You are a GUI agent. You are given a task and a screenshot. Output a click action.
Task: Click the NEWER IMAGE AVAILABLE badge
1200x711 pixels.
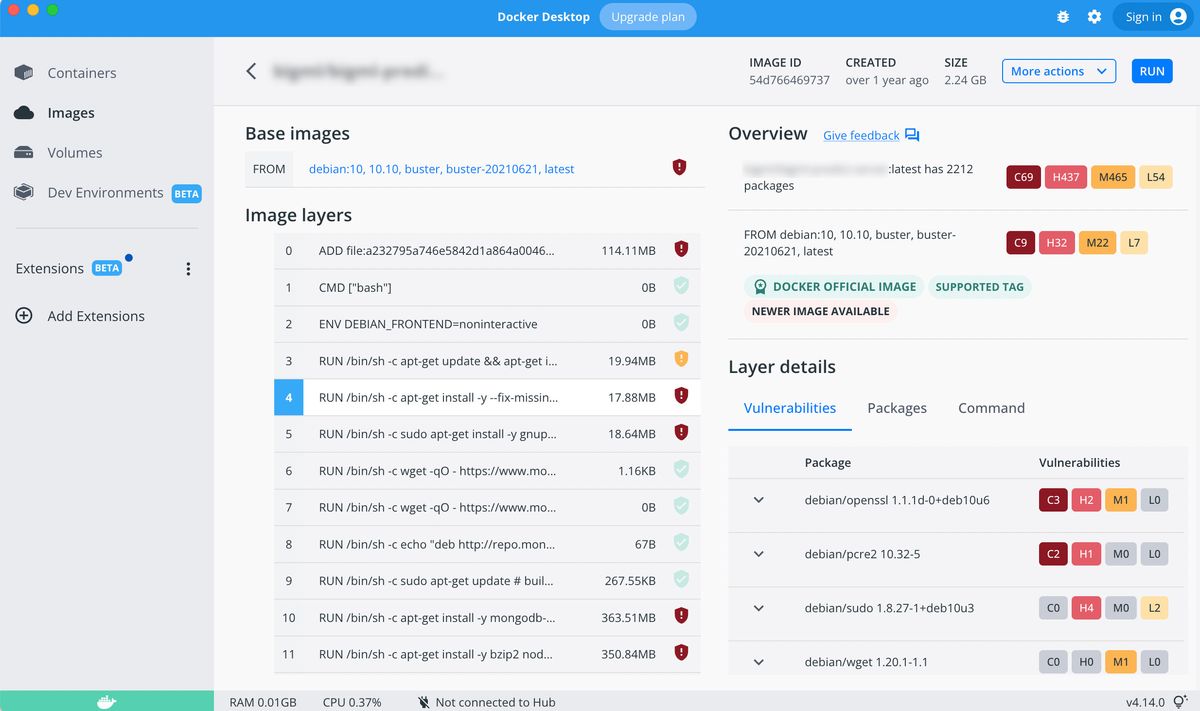point(821,311)
